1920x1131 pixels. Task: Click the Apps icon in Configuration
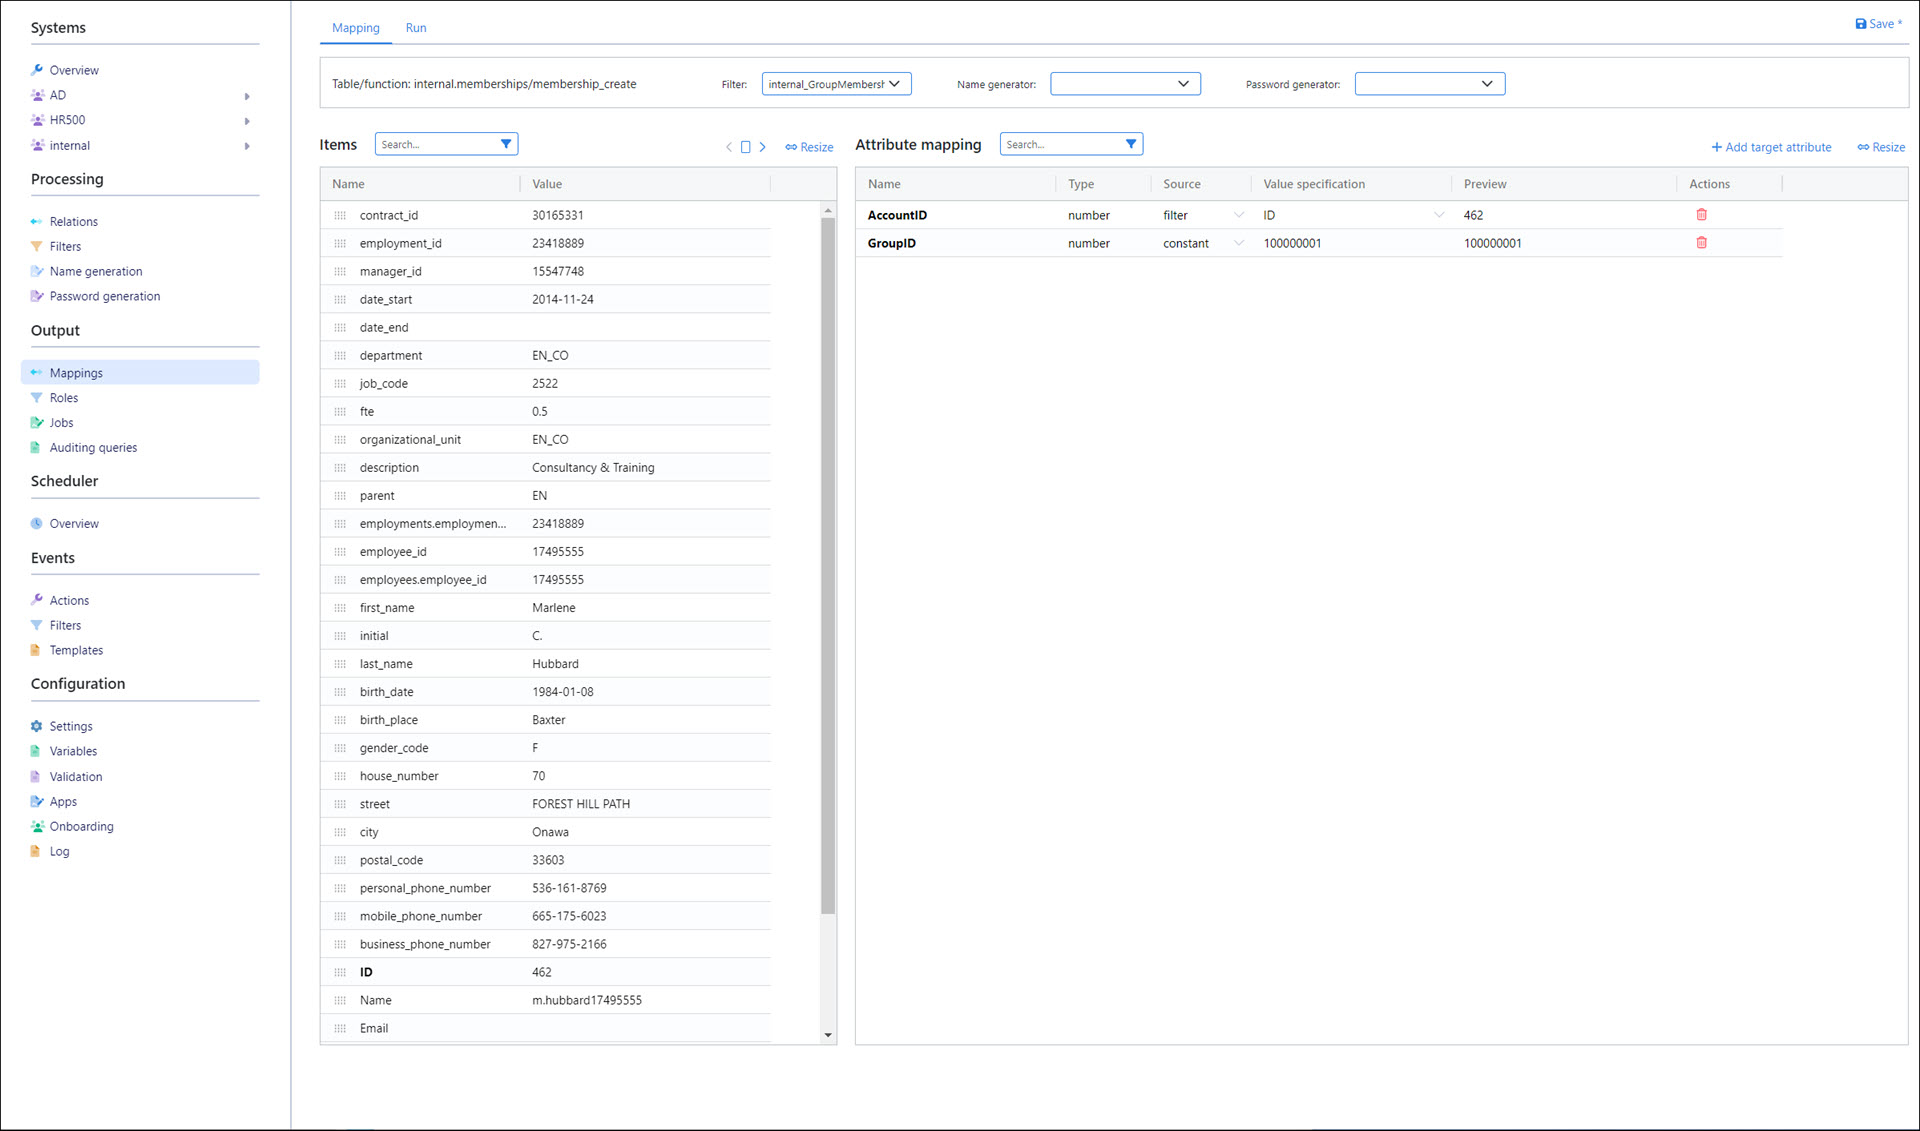[x=37, y=802]
